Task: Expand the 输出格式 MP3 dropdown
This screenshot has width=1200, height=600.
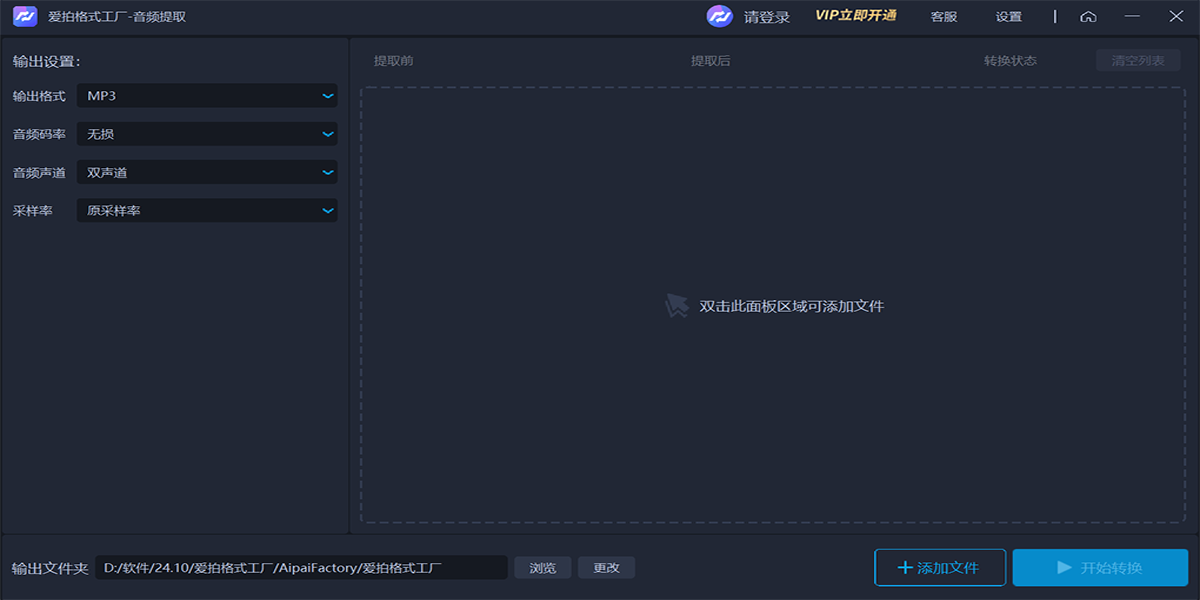Action: pos(207,96)
